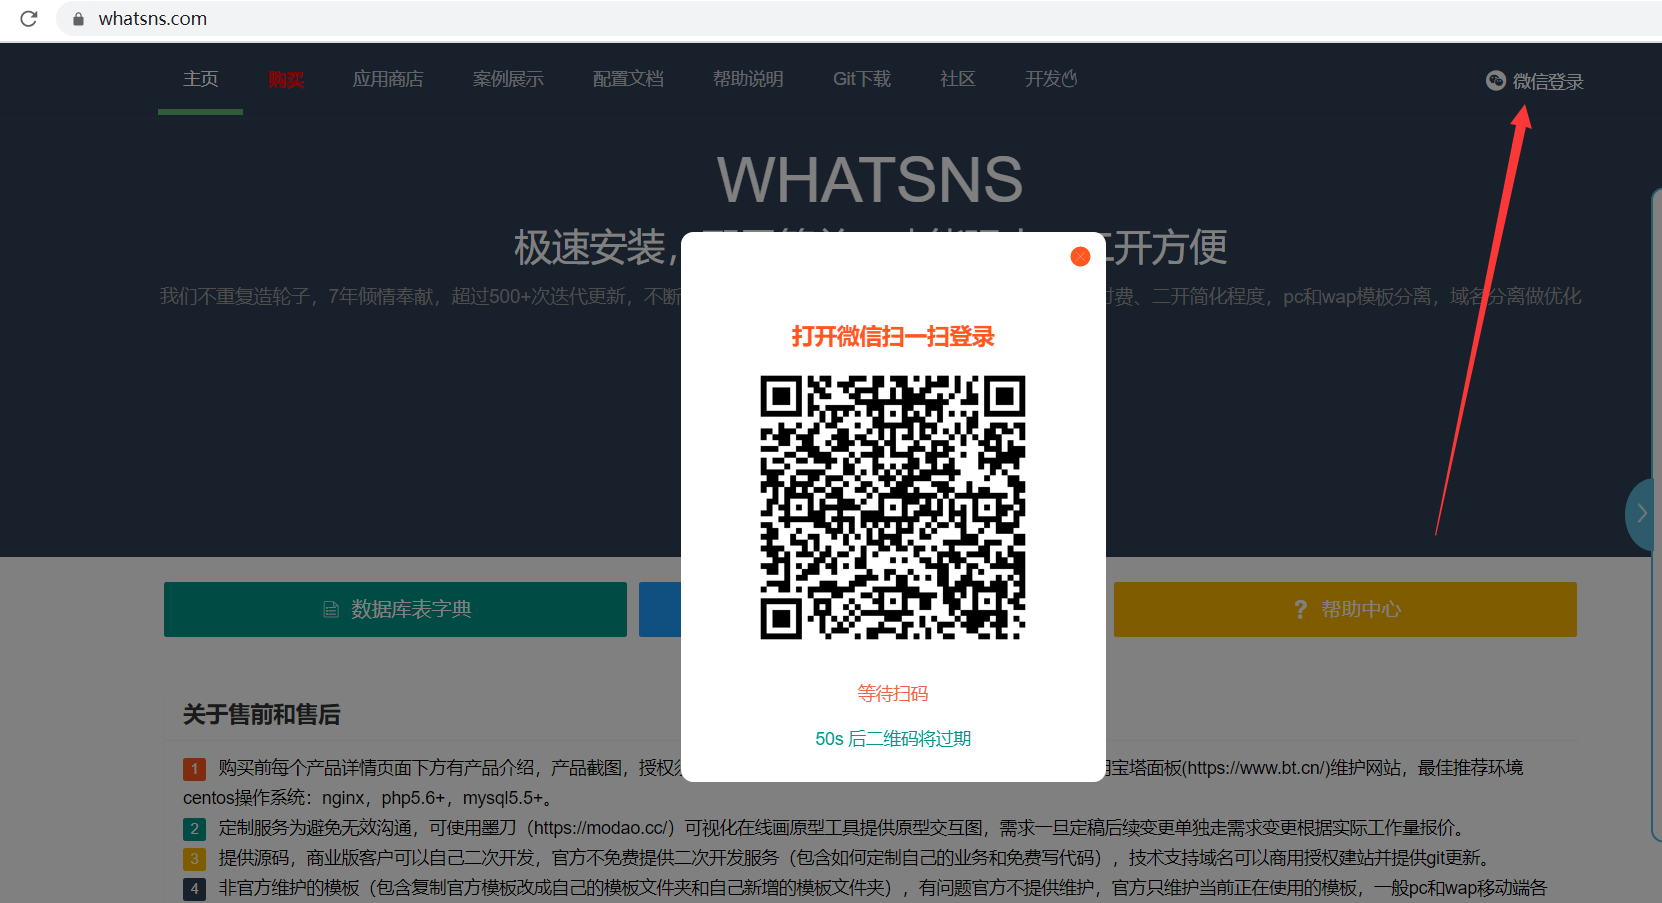1662x903 pixels.
Task: Click the numbered badge 4 in the list
Action: [x=194, y=889]
